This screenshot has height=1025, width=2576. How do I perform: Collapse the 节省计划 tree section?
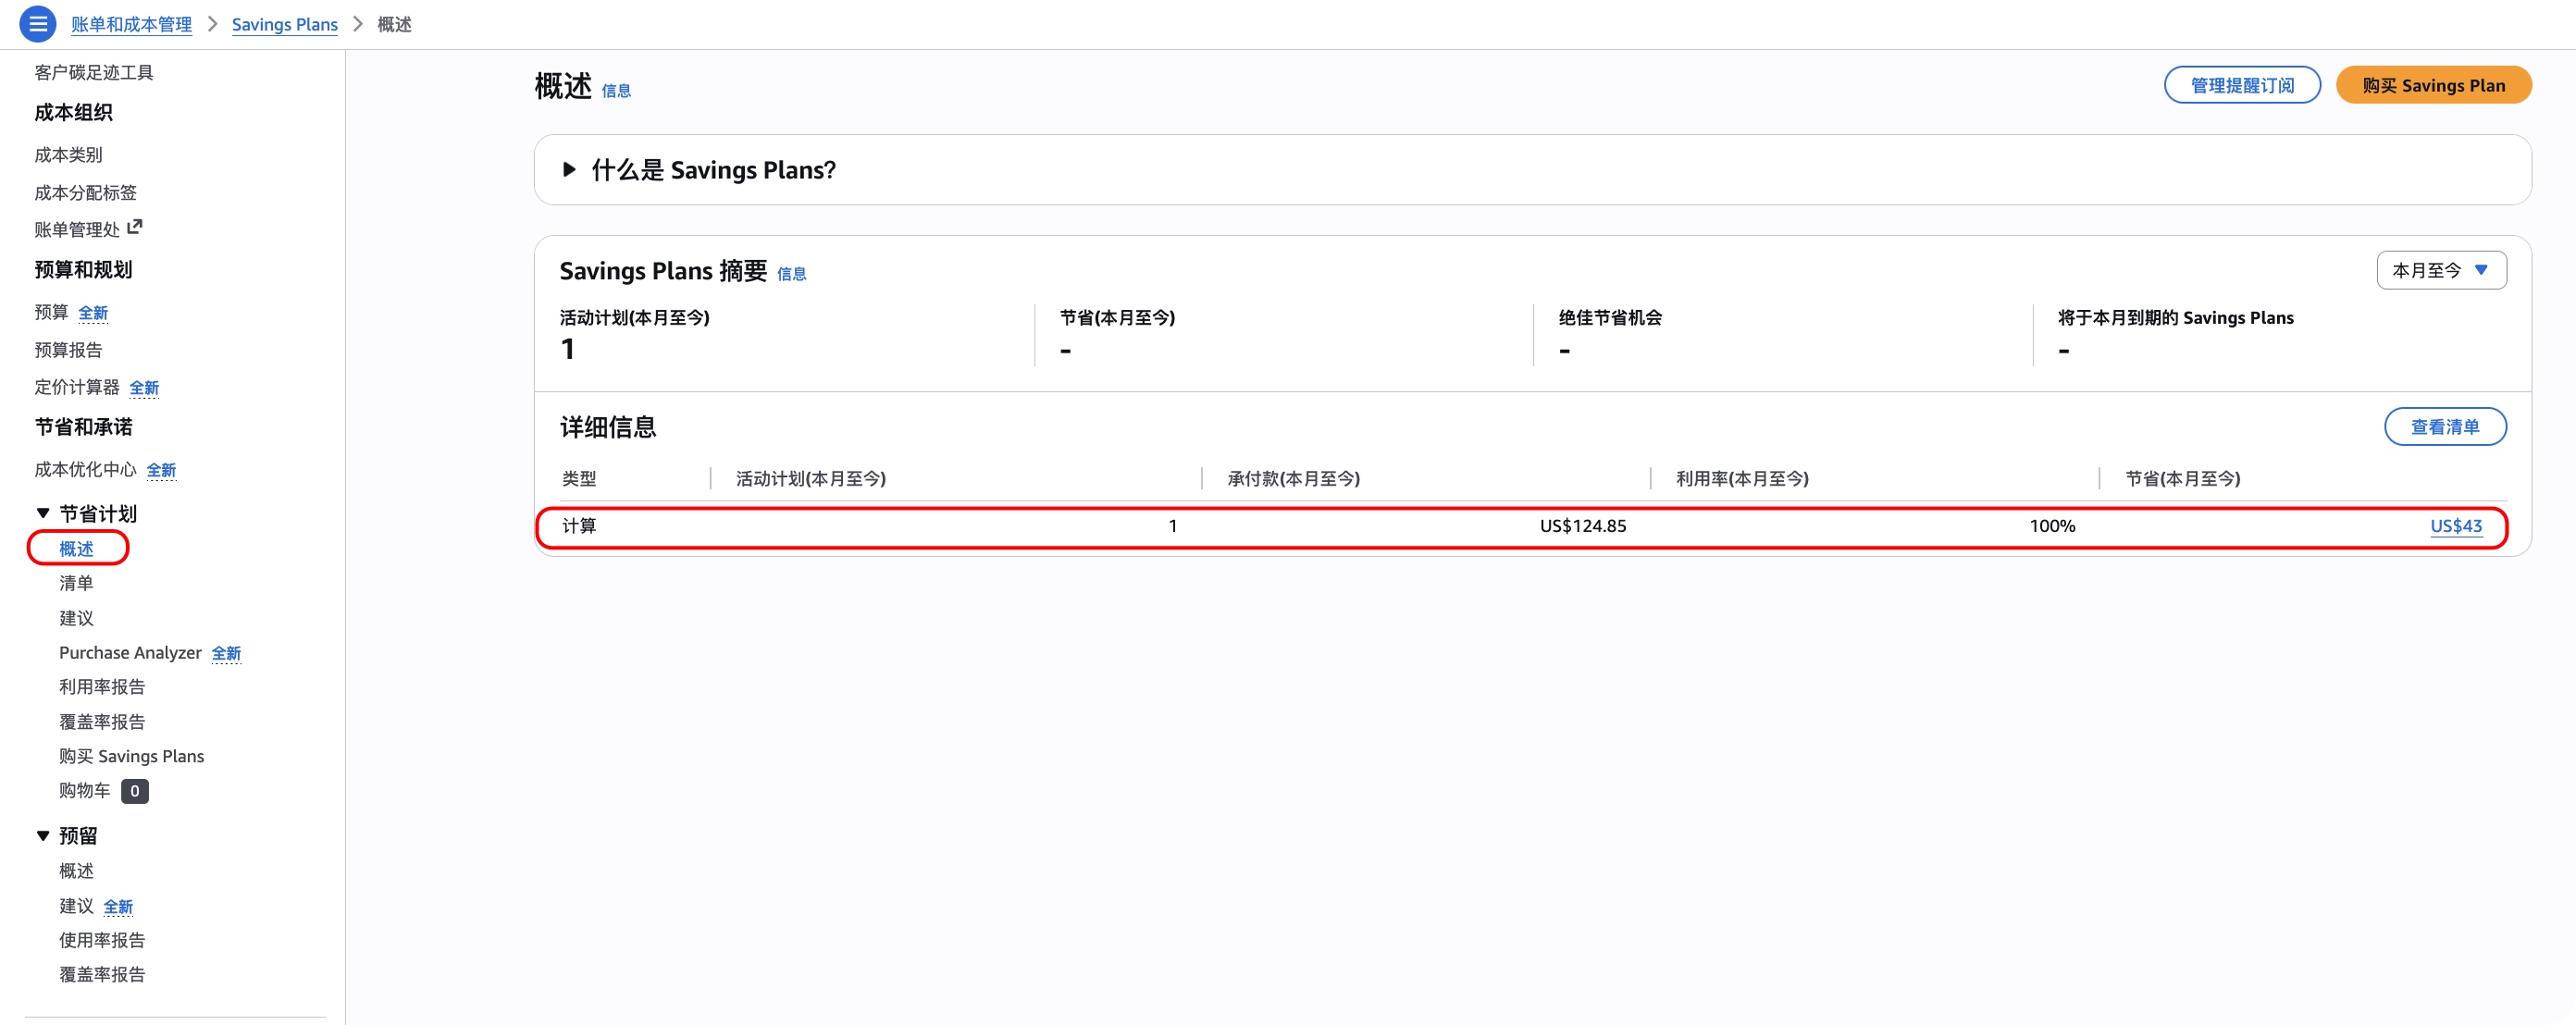[43, 513]
